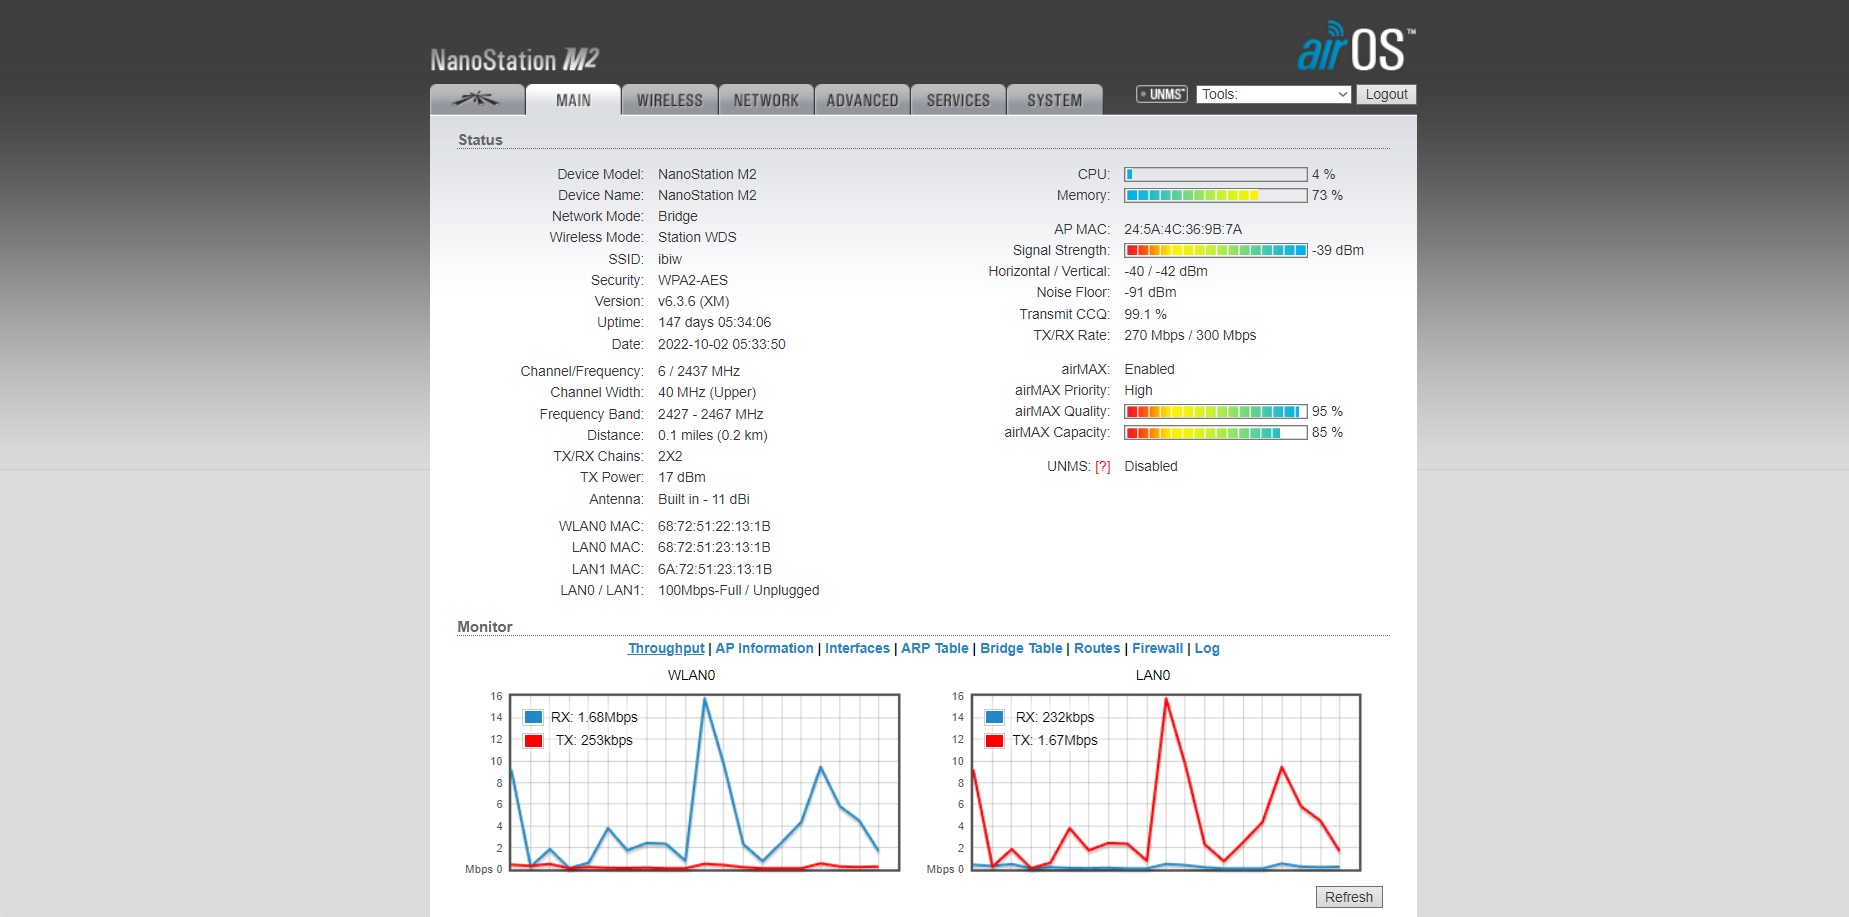
Task: Switch to the MAIN tab
Action: pos(573,100)
